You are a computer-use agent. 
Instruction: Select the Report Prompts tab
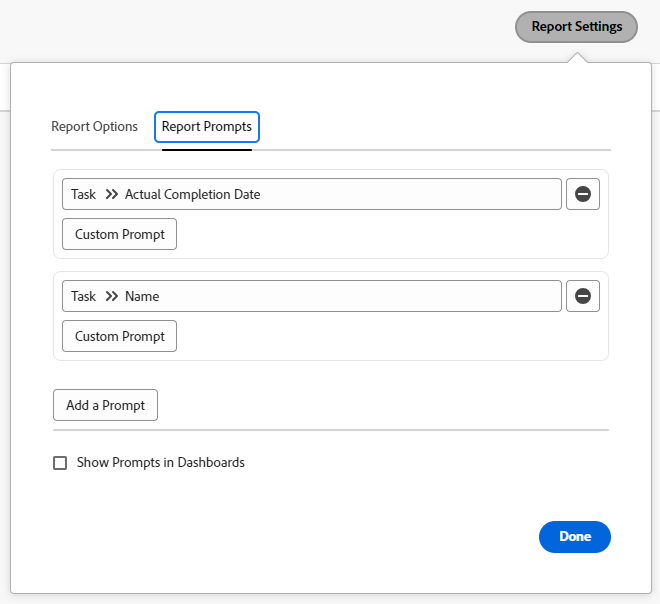tap(207, 127)
